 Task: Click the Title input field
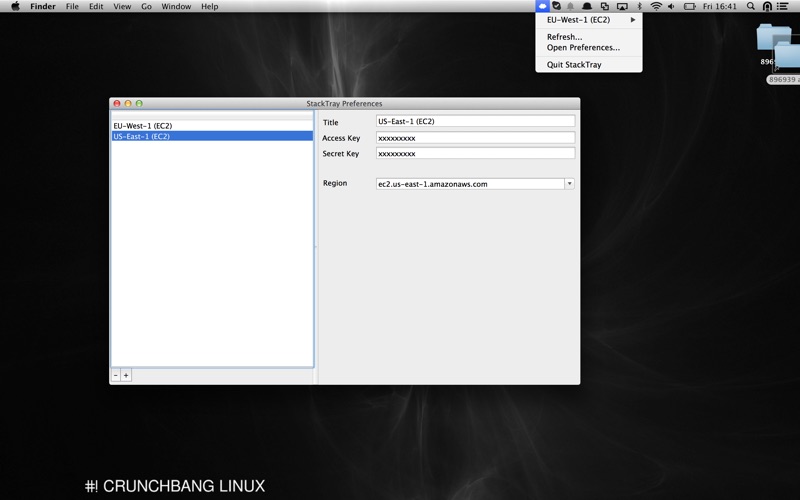(476, 121)
